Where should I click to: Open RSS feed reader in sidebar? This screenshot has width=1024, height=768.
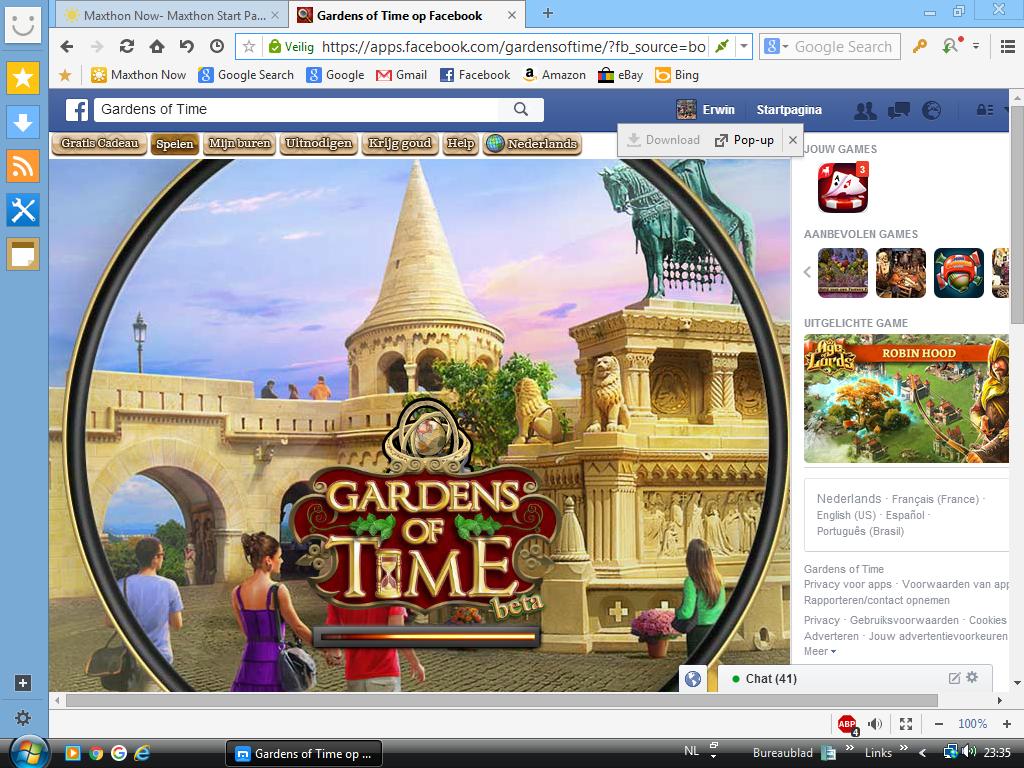23,166
